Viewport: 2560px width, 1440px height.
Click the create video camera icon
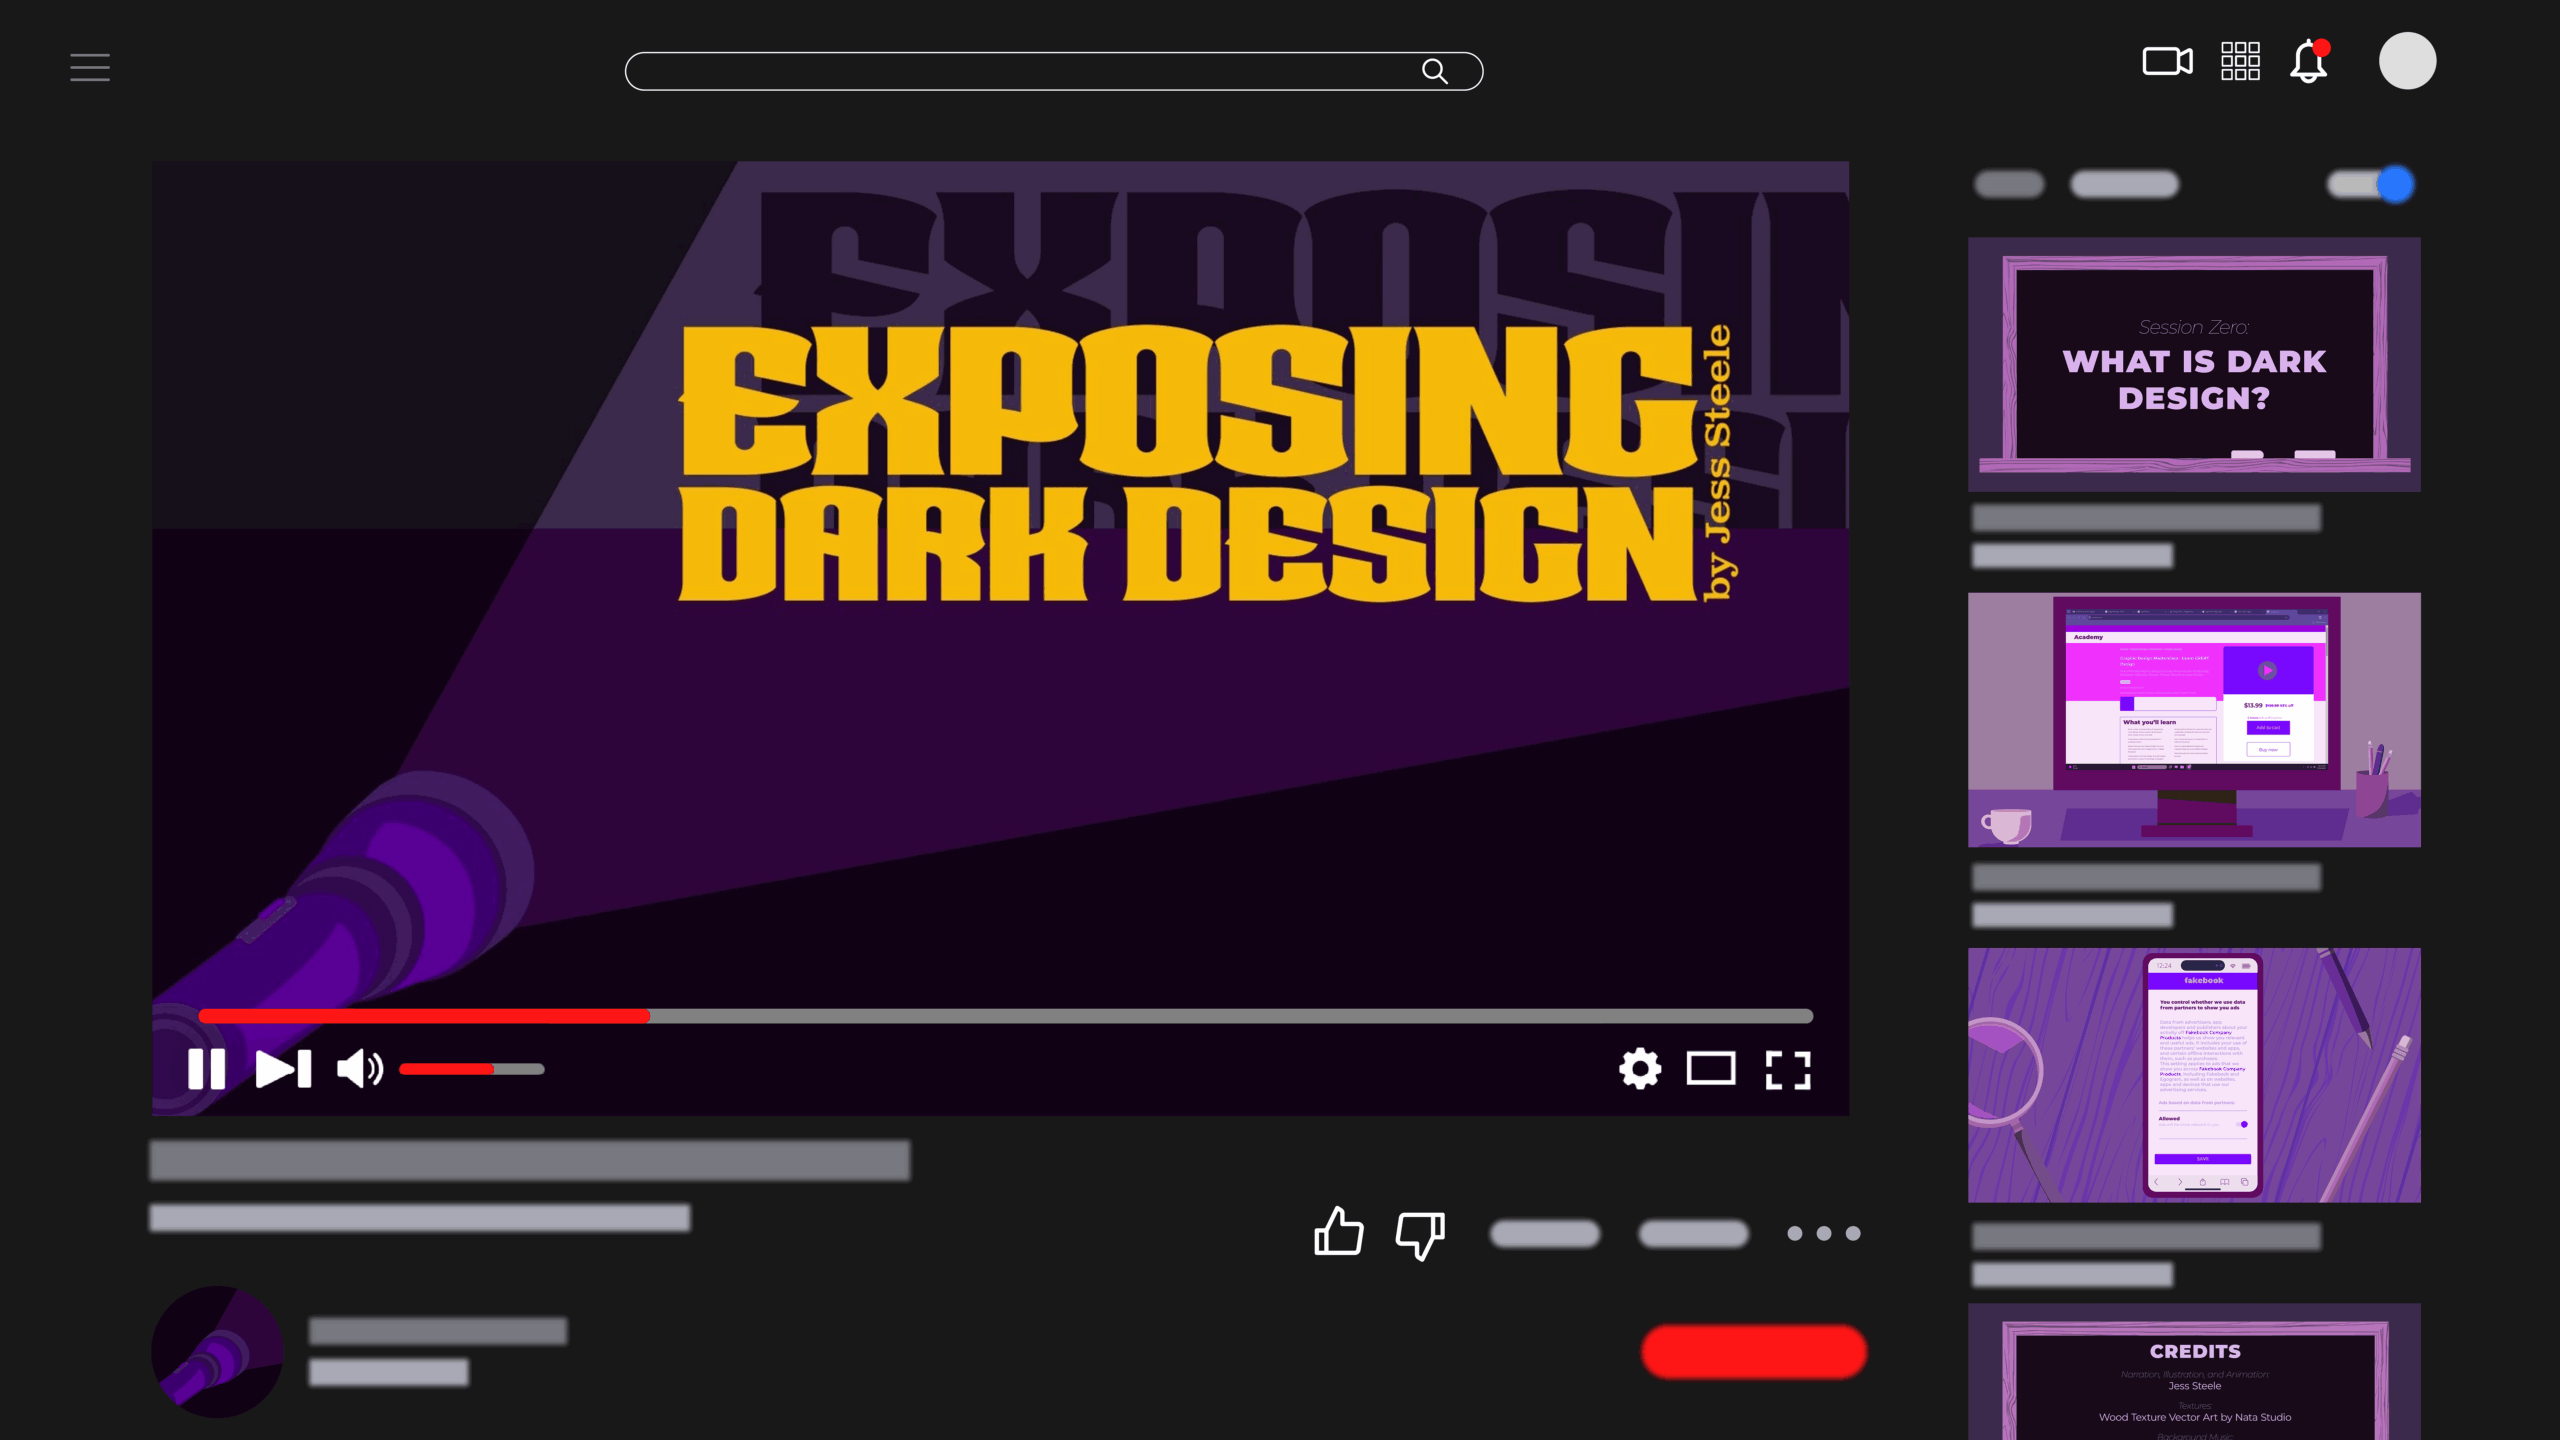tap(2167, 61)
